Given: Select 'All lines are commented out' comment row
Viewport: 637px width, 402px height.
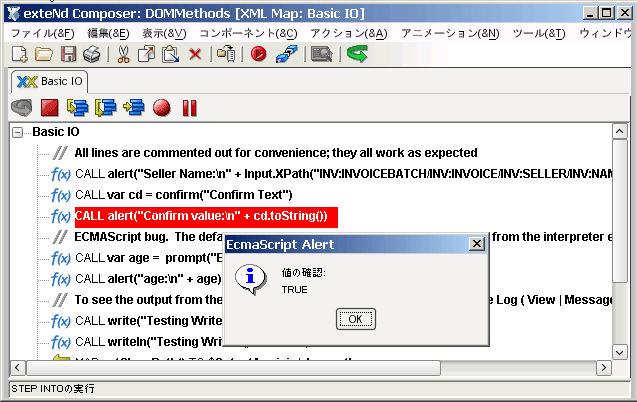Looking at the screenshot, I should coord(276,153).
